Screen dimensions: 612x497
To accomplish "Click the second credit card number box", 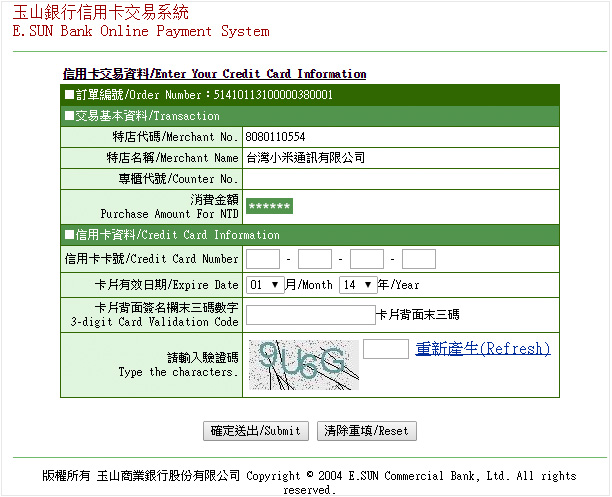I will click(x=314, y=260).
